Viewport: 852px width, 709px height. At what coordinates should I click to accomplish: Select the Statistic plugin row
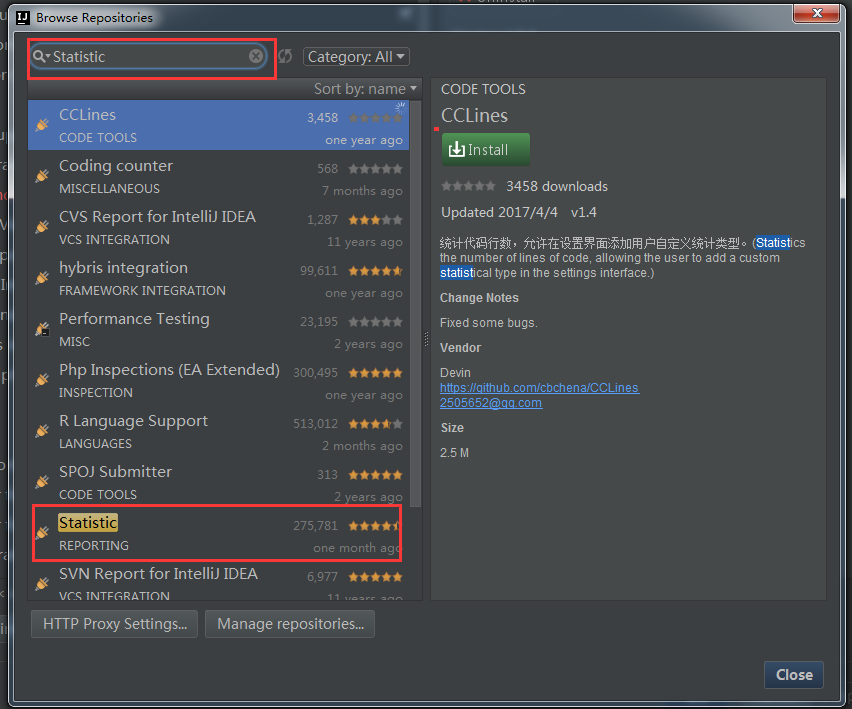click(218, 533)
